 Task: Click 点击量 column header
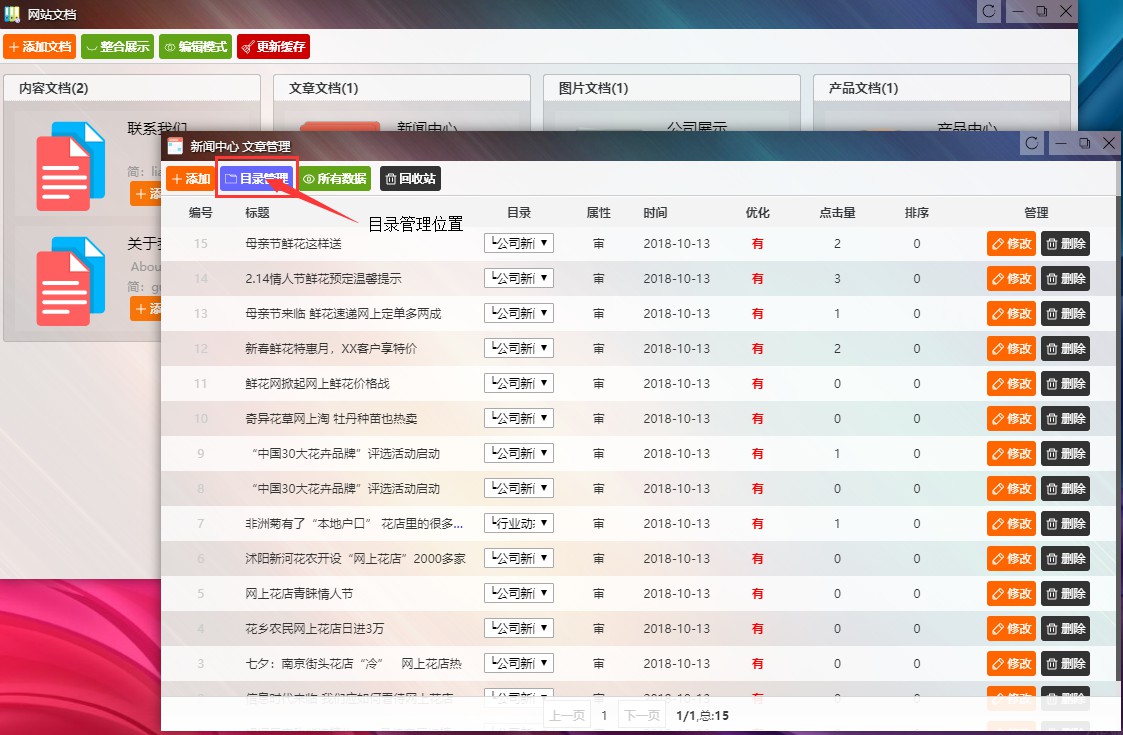pos(837,213)
